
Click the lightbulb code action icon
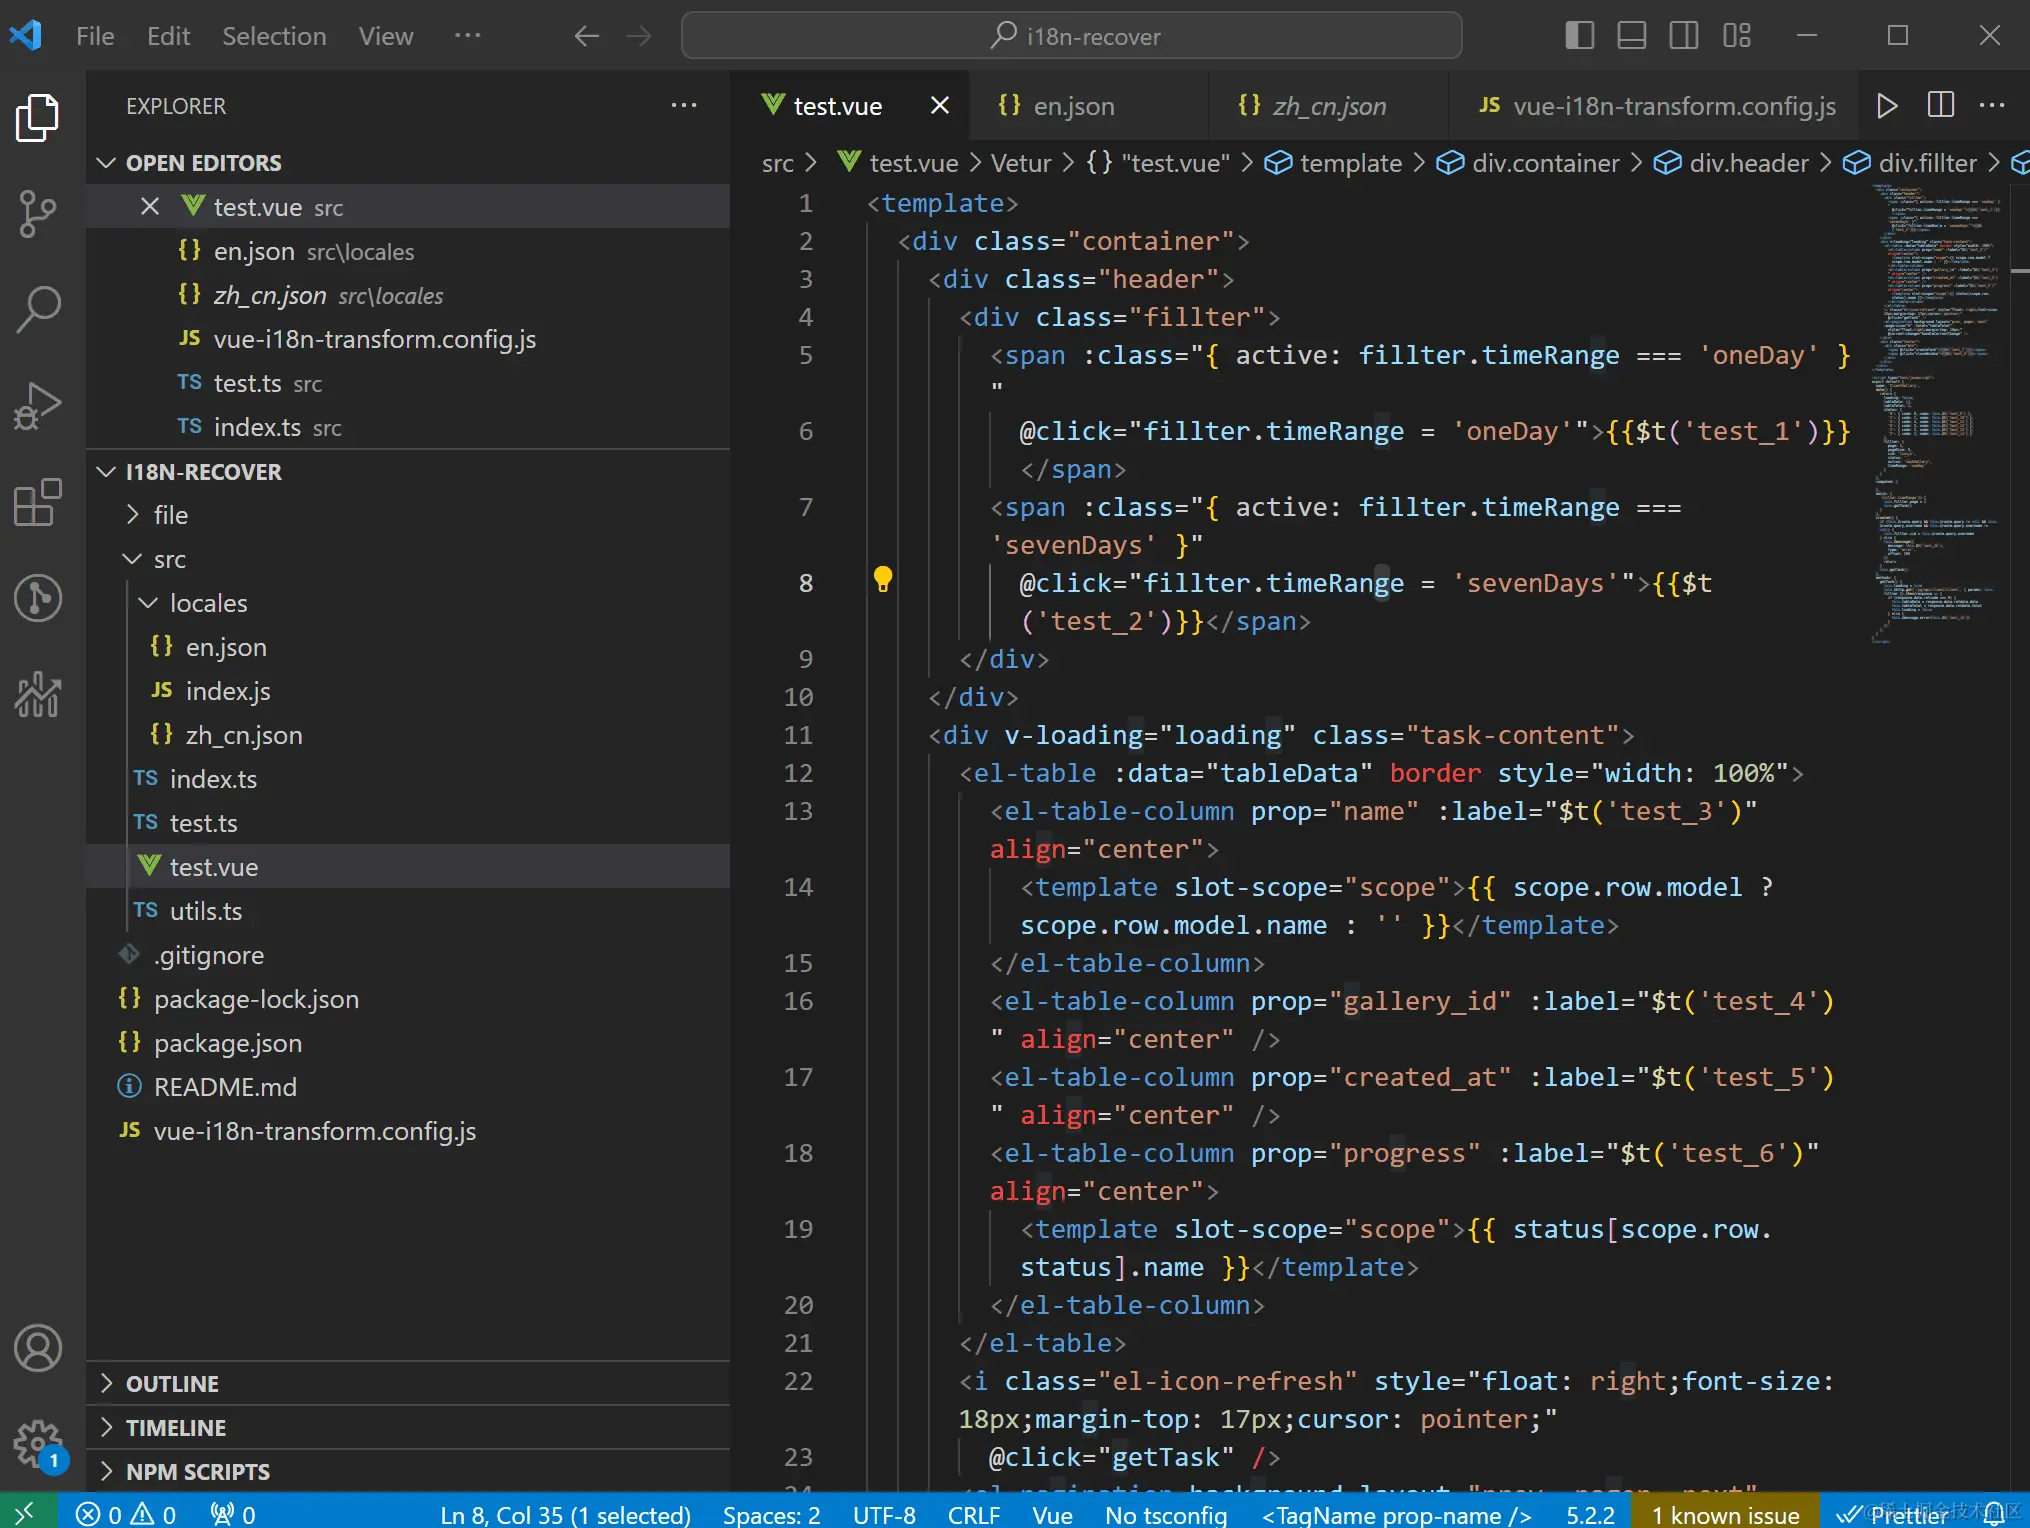[x=883, y=580]
